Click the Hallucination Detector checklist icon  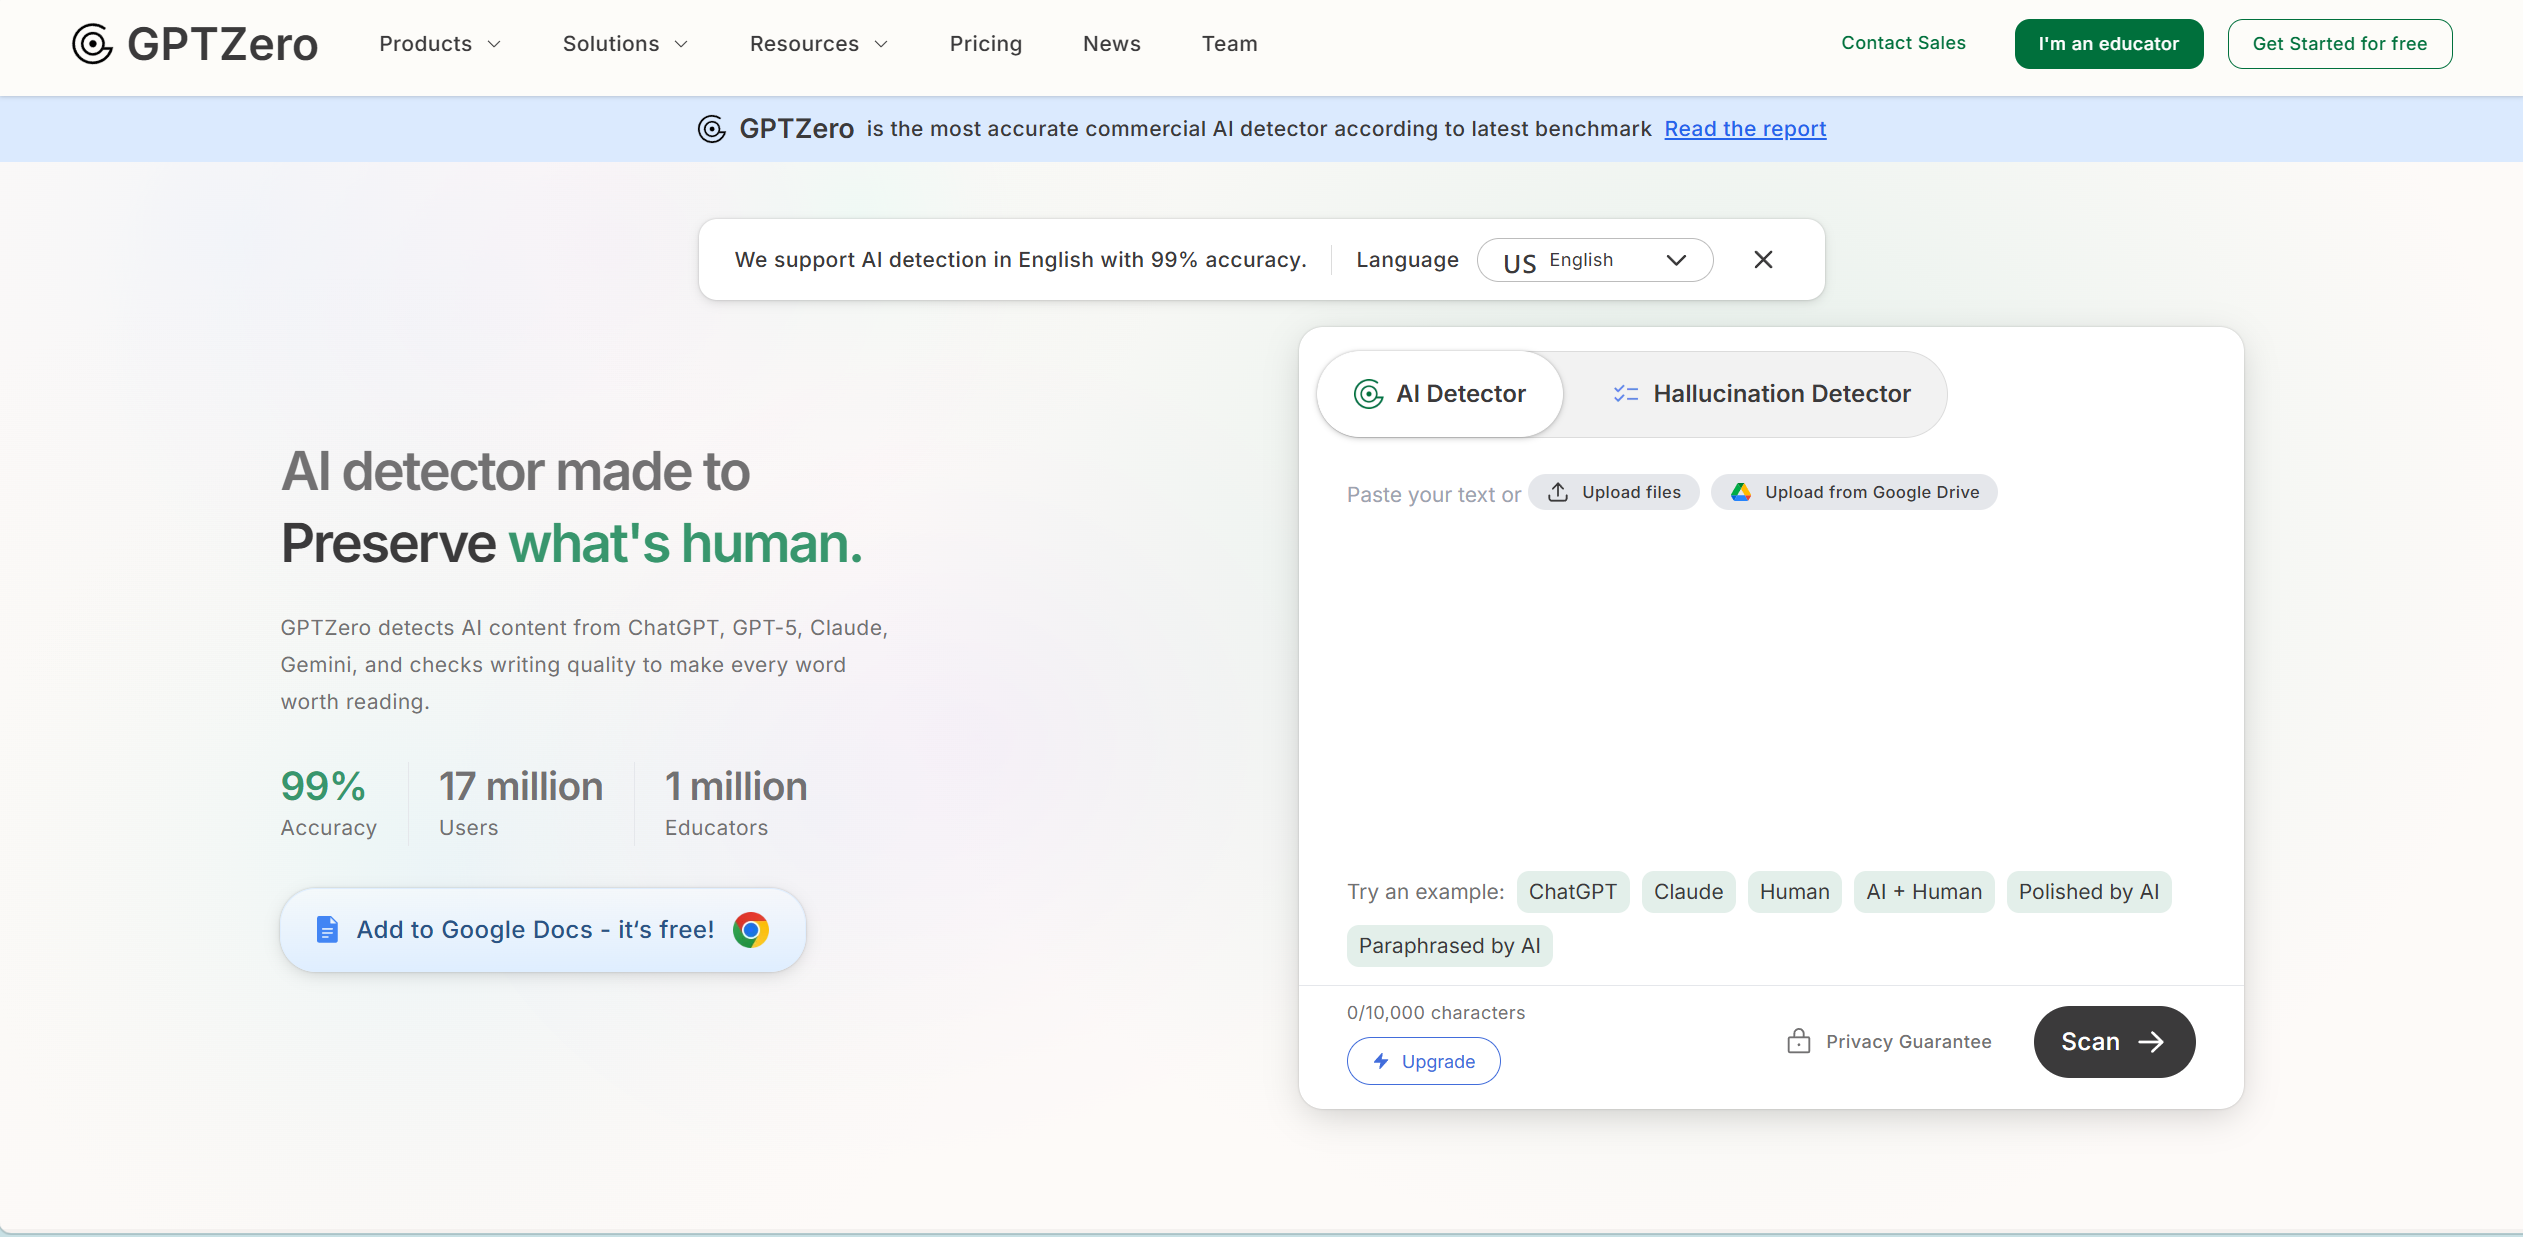1626,394
